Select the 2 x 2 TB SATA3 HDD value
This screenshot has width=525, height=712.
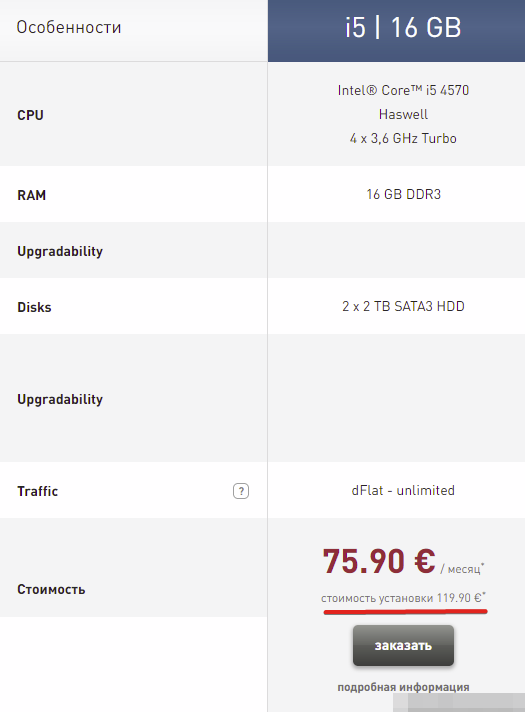[403, 307]
